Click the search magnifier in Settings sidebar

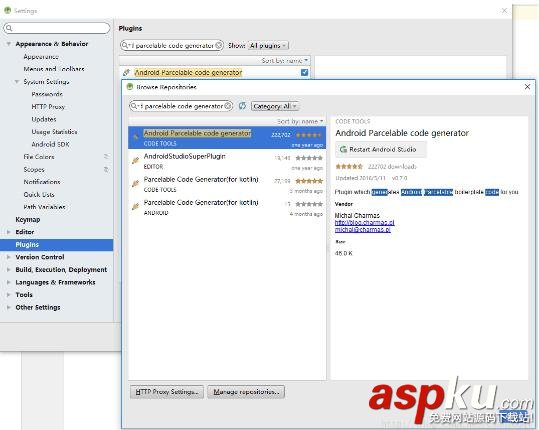coord(9,28)
